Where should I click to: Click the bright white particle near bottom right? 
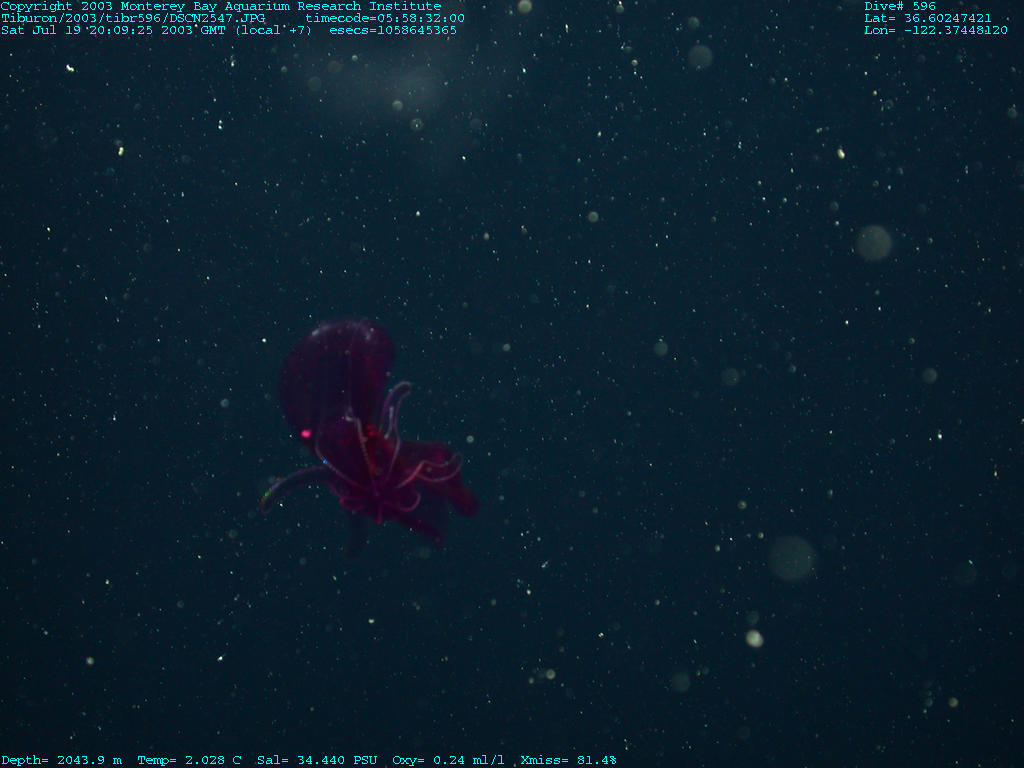pyautogui.click(x=754, y=638)
